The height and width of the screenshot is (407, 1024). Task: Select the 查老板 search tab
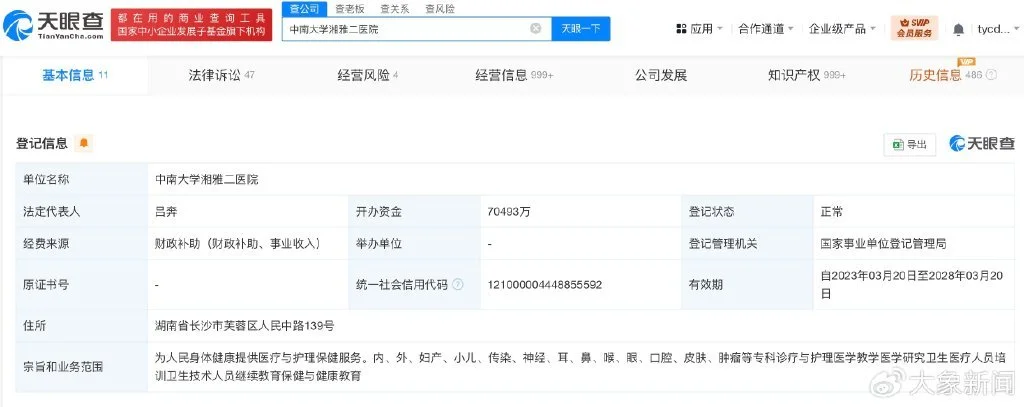tap(349, 8)
